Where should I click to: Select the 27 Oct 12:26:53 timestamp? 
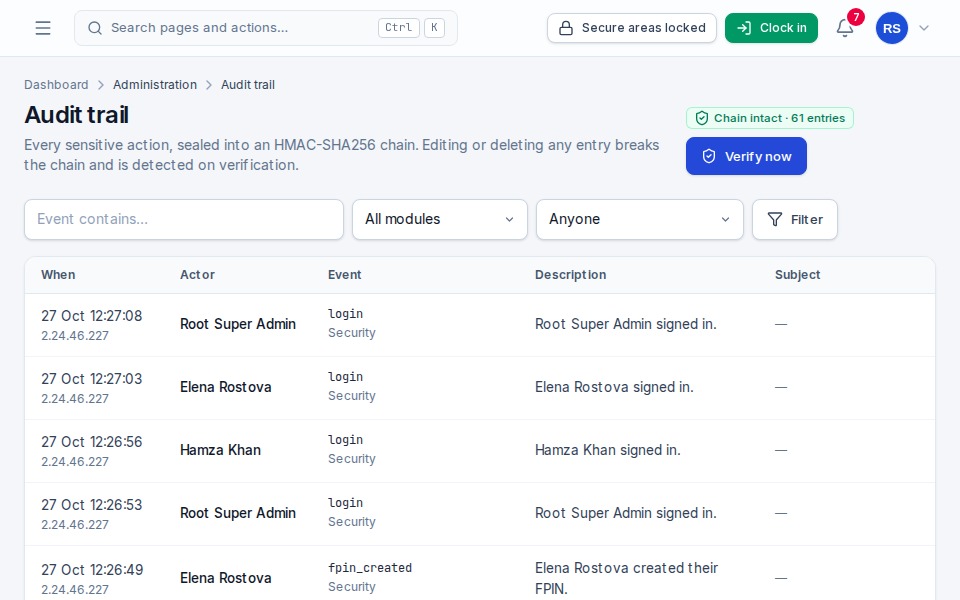pos(92,505)
